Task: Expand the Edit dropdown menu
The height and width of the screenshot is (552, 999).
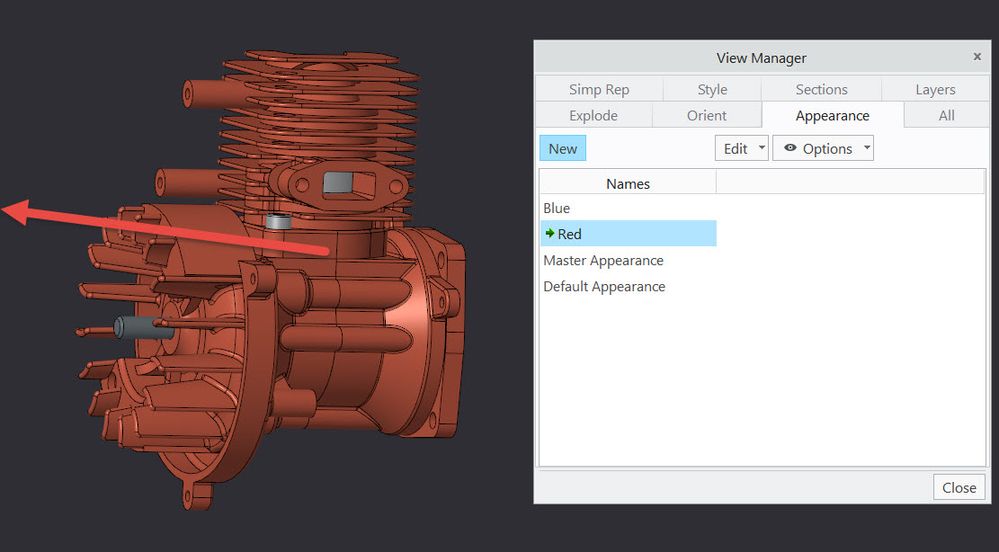Action: coord(741,148)
